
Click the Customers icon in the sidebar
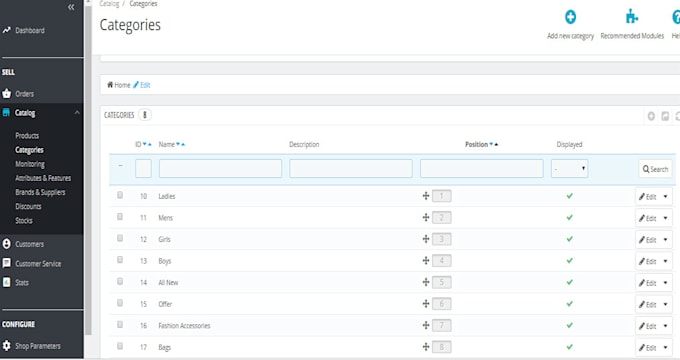[7, 244]
